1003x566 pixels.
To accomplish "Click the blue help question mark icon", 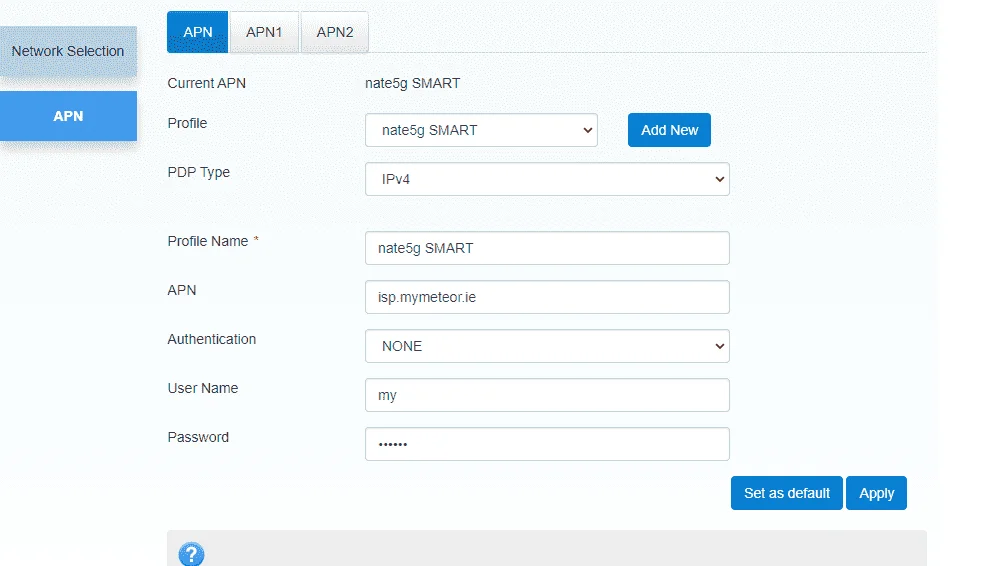I will pos(191,554).
